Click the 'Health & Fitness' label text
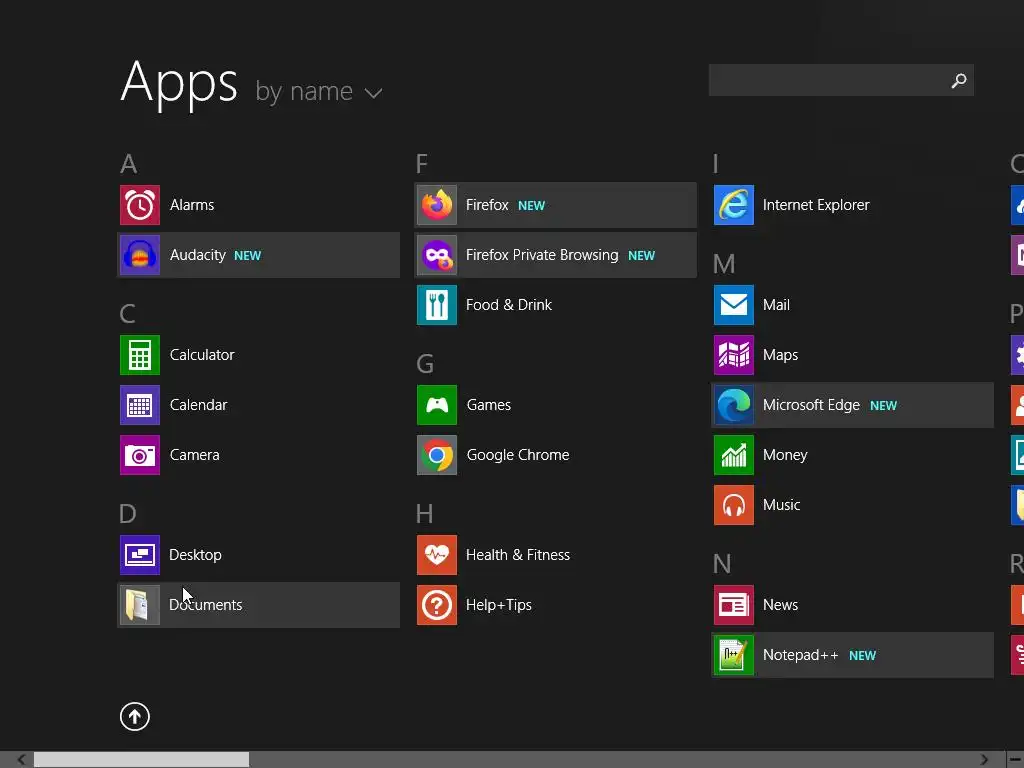 [x=518, y=555]
